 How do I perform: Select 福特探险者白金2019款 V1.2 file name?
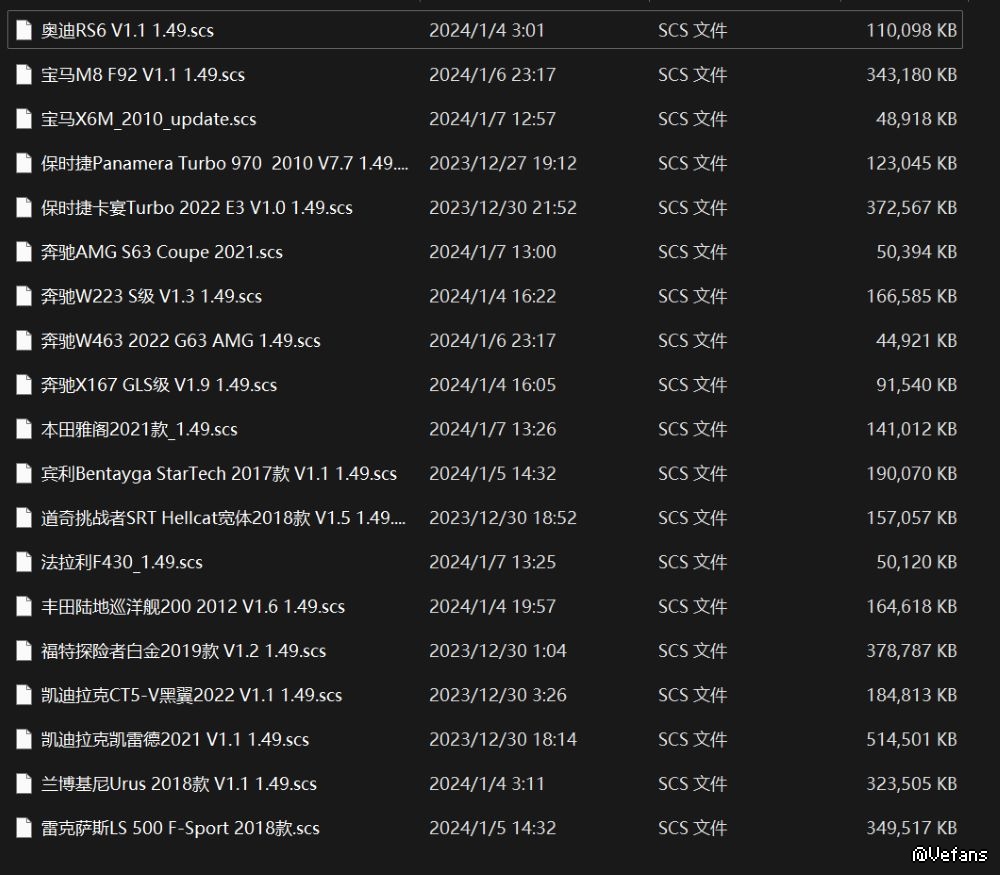point(184,651)
